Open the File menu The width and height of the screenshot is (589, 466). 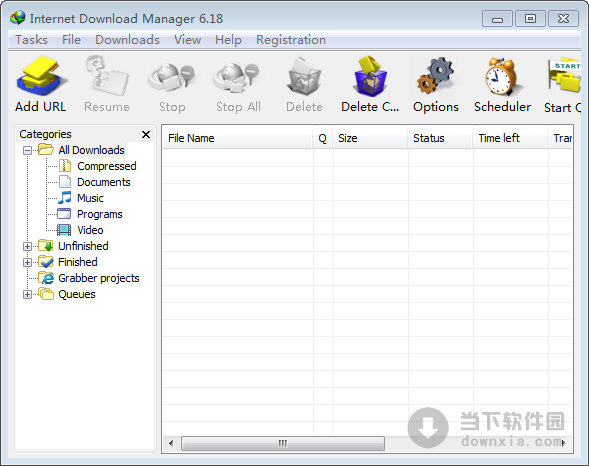[x=71, y=39]
